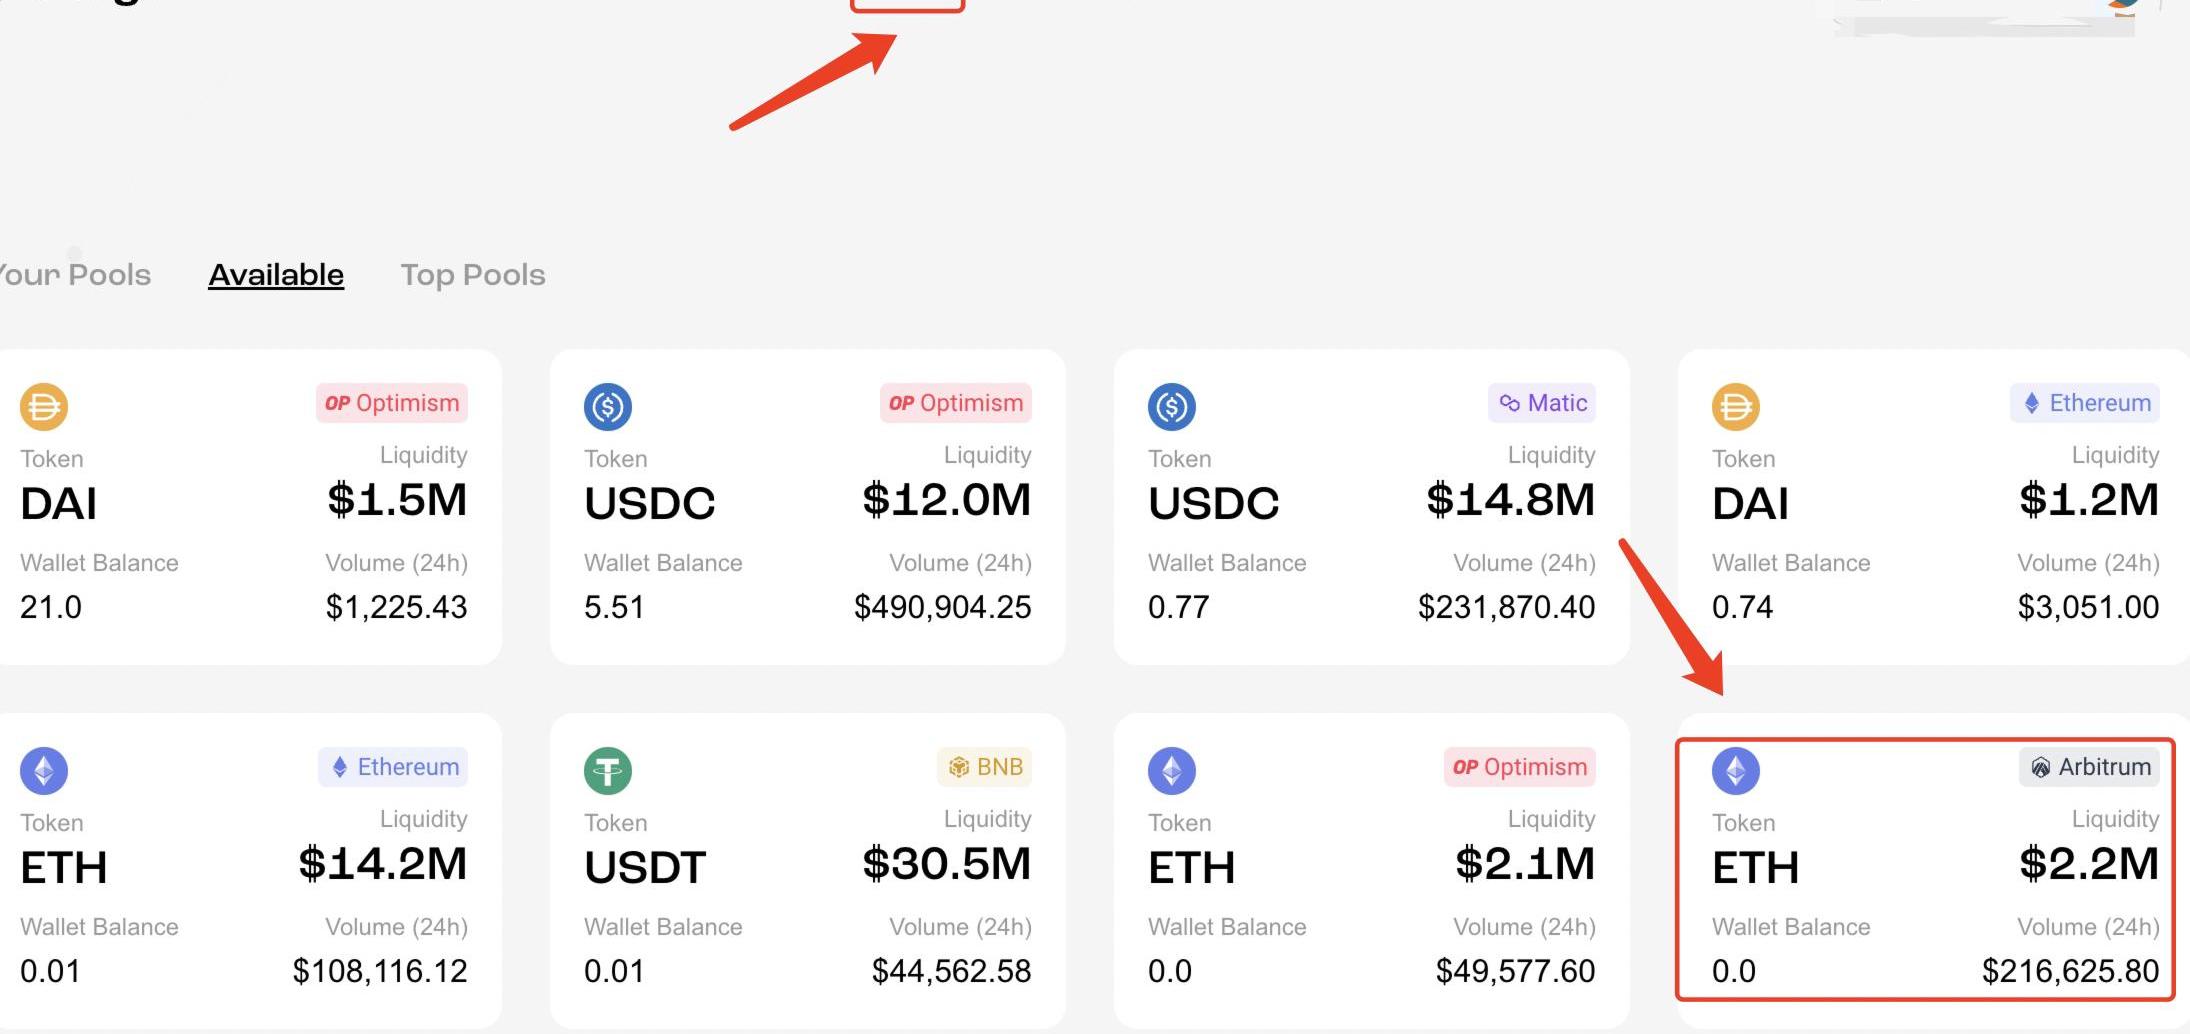Click the ETH token icon on the Ethereum pool
The width and height of the screenshot is (2190, 1034).
click(44, 771)
